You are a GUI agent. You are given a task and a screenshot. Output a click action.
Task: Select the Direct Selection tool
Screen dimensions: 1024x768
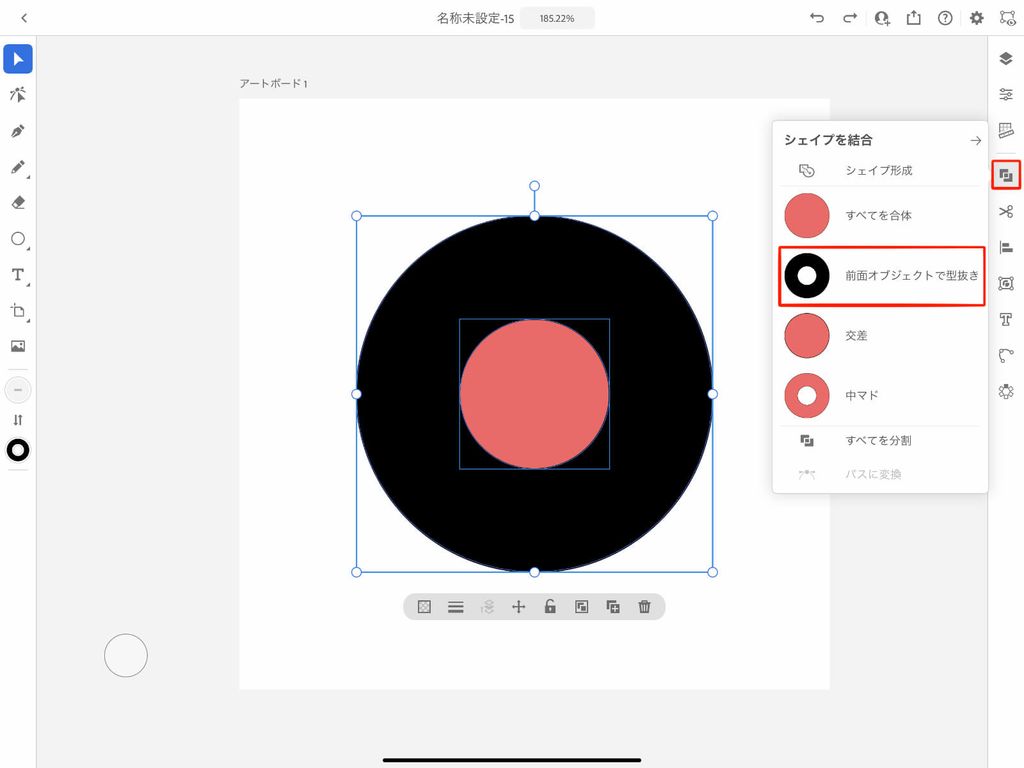[x=18, y=95]
